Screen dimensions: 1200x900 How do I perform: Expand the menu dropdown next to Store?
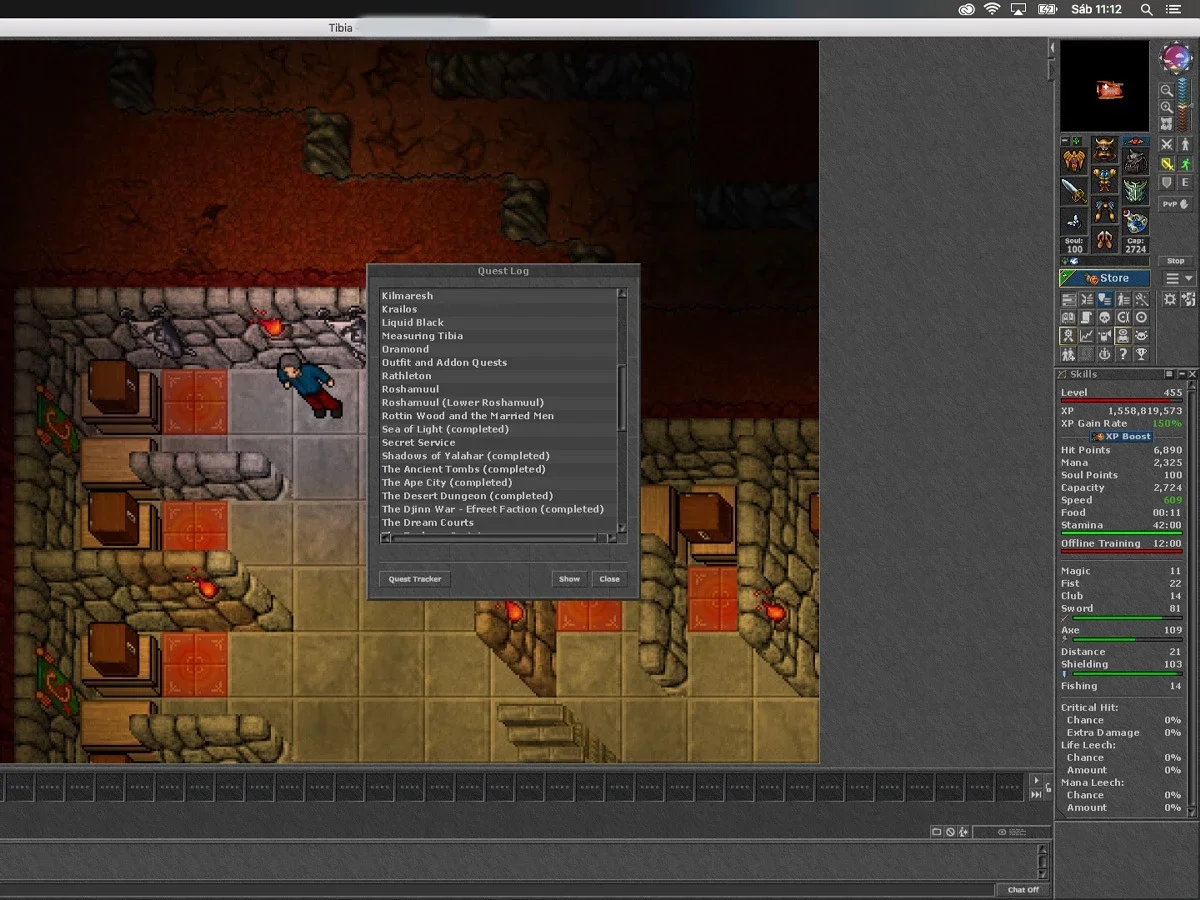(1179, 278)
